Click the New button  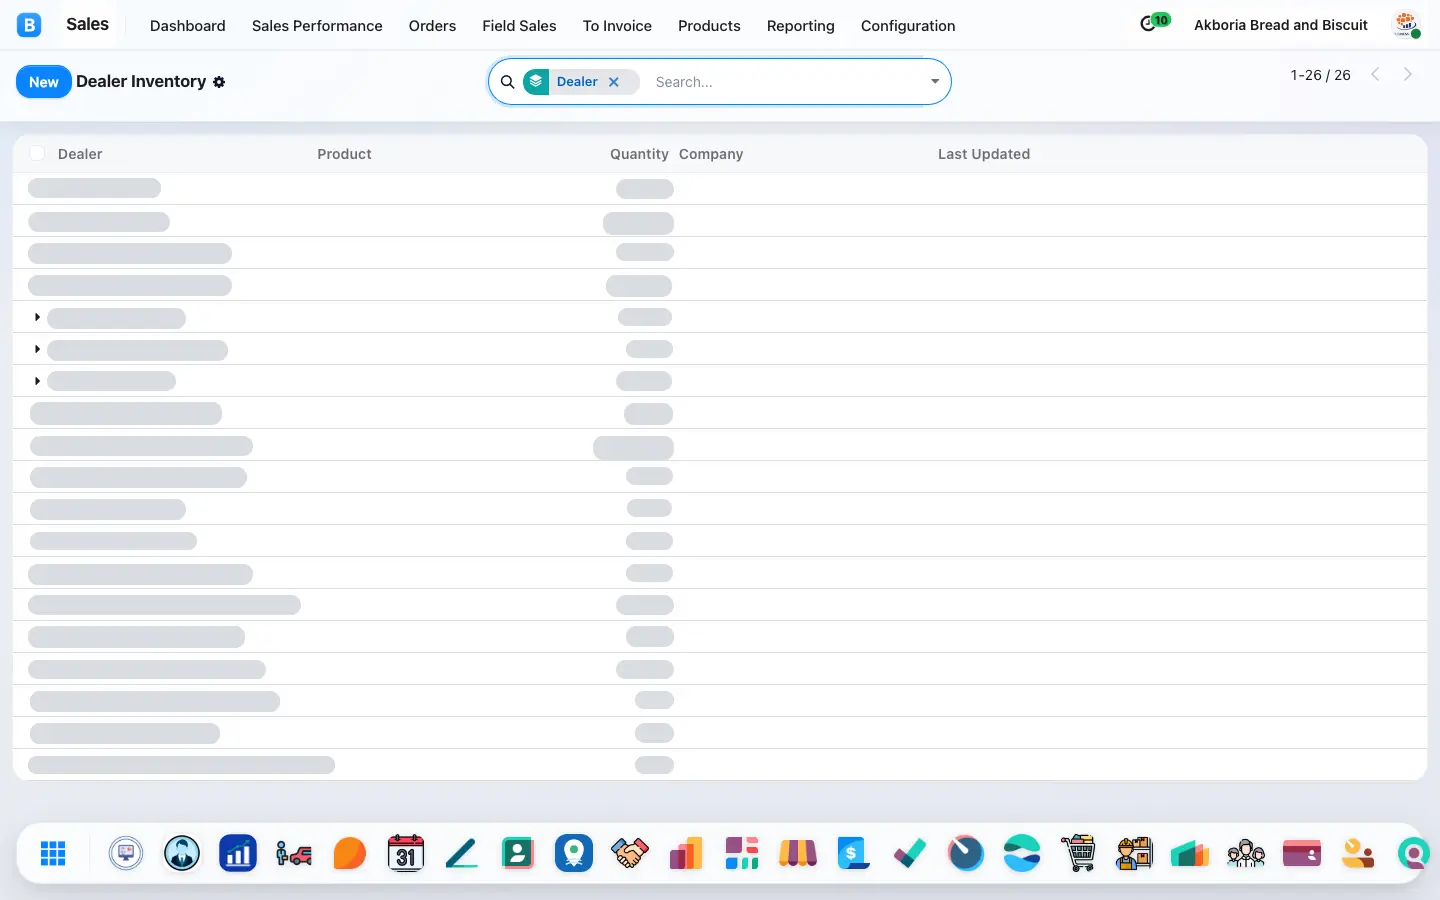coord(44,82)
